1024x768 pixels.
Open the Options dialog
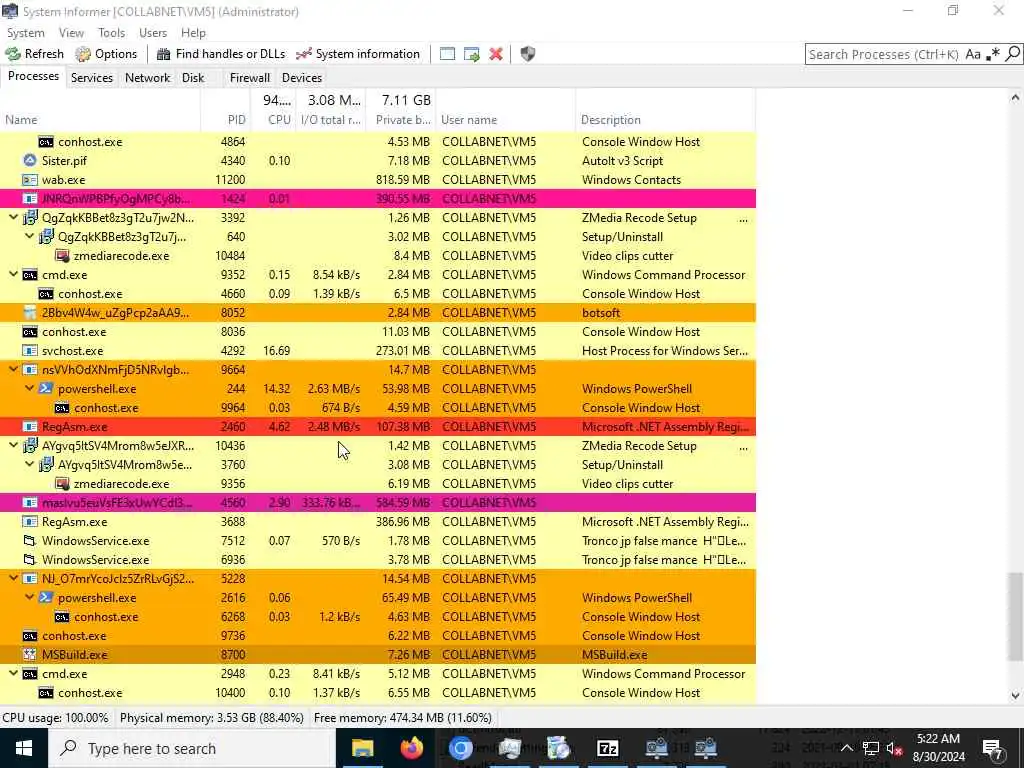pos(106,54)
